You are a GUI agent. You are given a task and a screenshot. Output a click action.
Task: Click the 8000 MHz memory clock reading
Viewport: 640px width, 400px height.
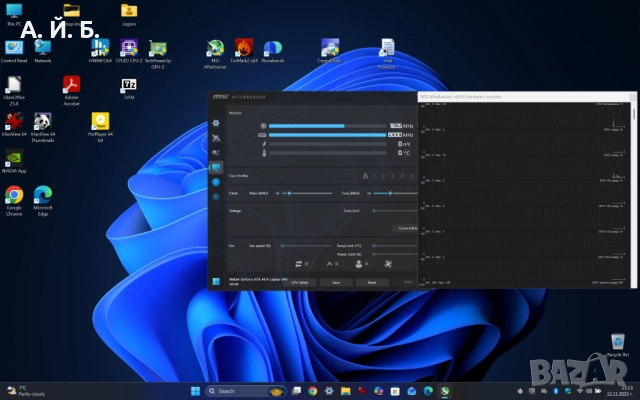tap(400, 135)
